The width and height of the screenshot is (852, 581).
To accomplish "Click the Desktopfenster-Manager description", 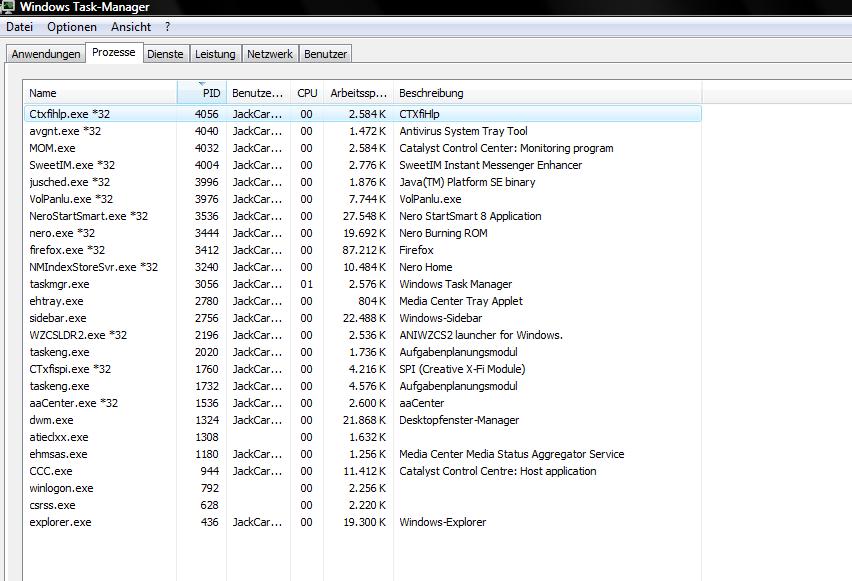I will point(459,420).
